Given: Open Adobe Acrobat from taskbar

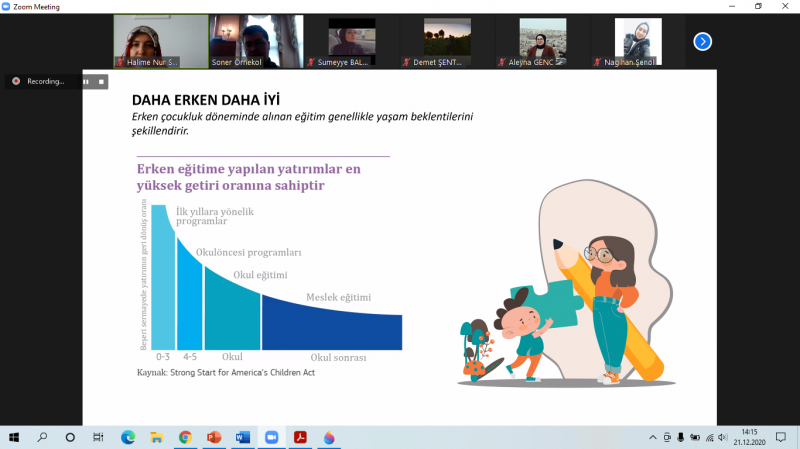Looking at the screenshot, I should click(300, 437).
